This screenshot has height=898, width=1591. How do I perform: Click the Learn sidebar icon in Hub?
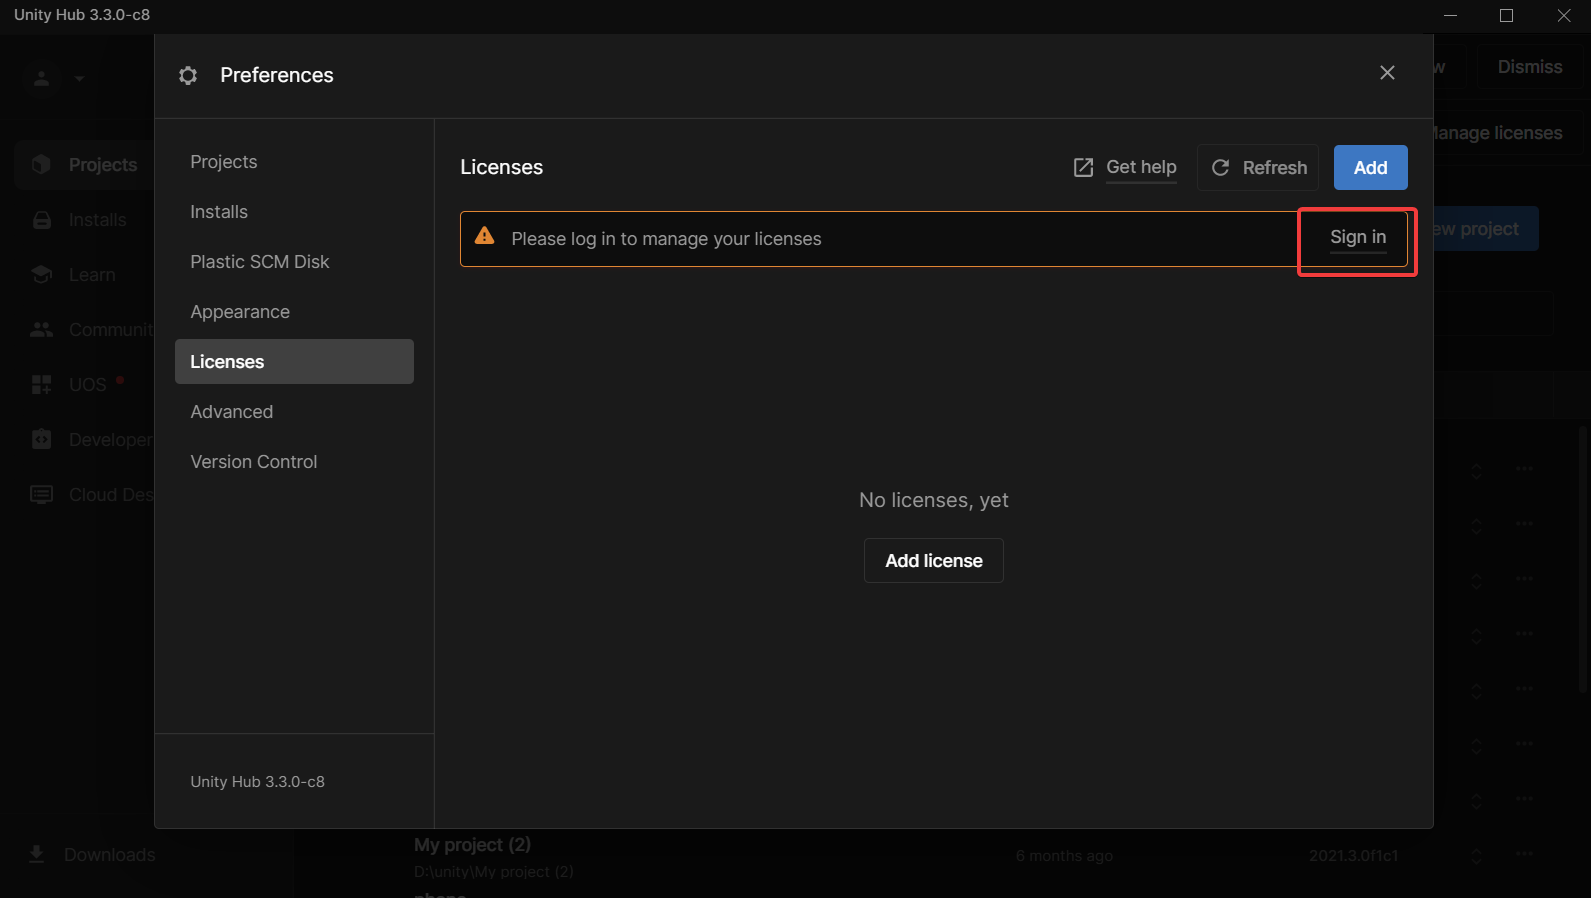pos(42,275)
